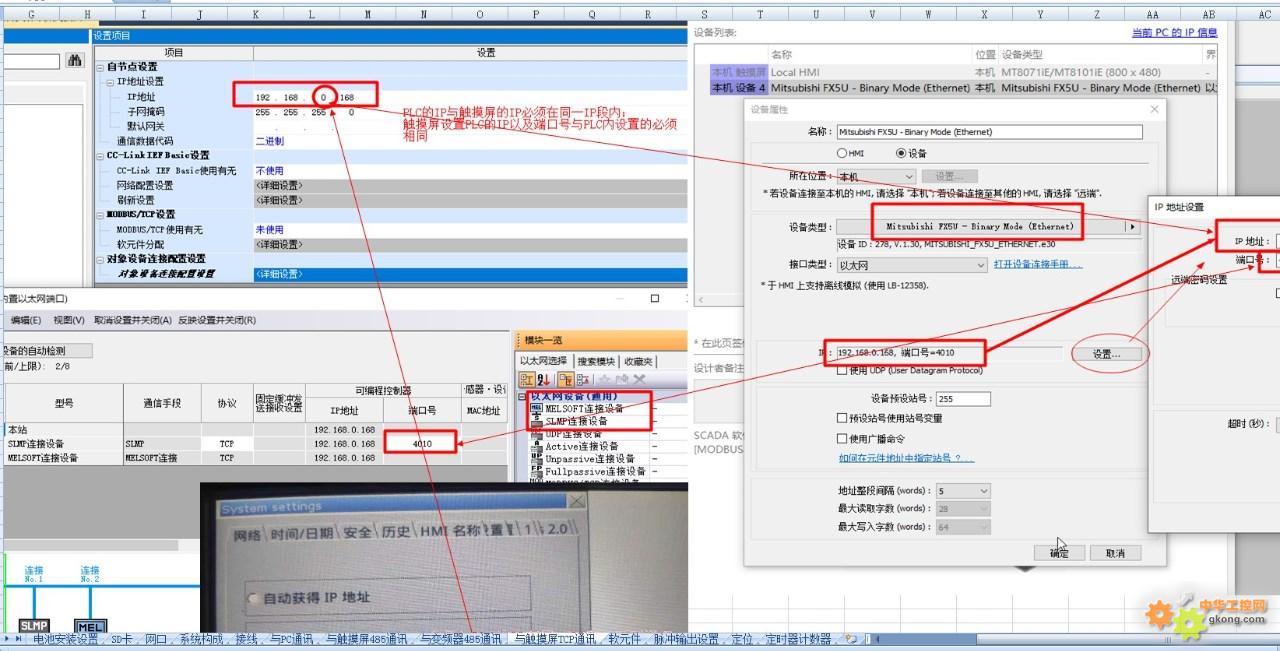Open the 定时器计数器 sheet tab
This screenshot has height=651, width=1280.
(x=797, y=639)
